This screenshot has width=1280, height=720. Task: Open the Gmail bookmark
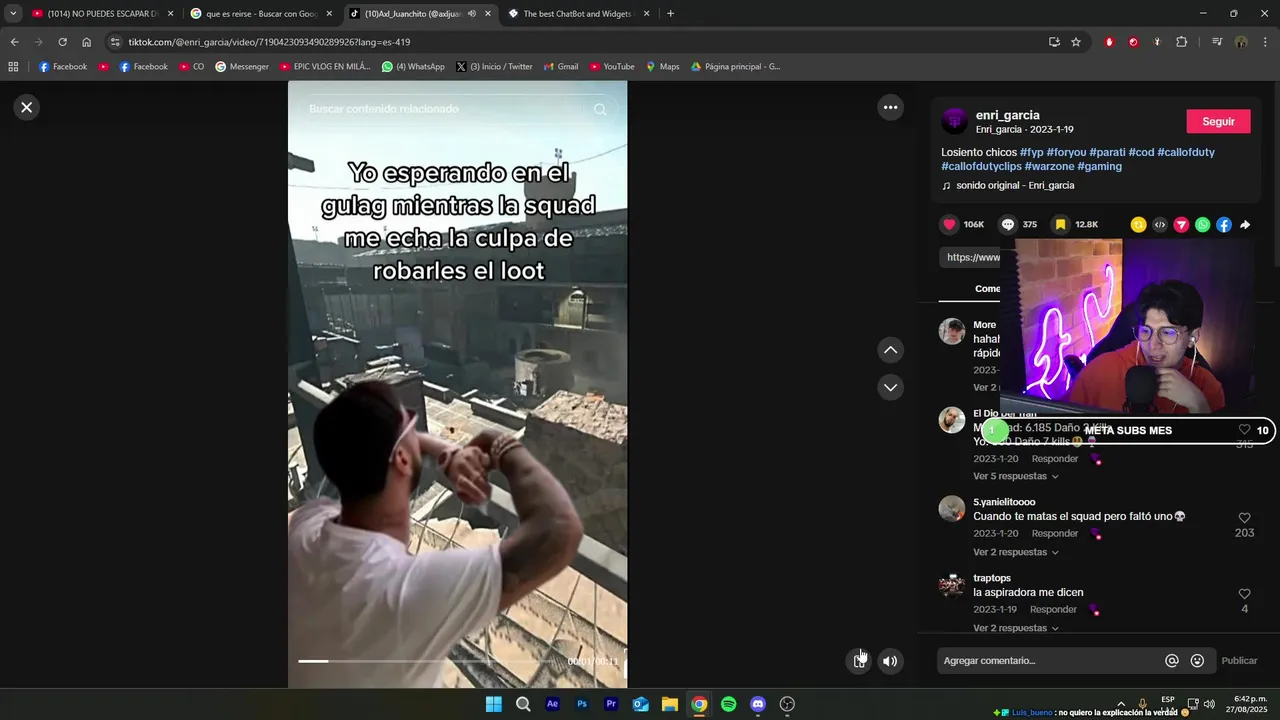561,67
